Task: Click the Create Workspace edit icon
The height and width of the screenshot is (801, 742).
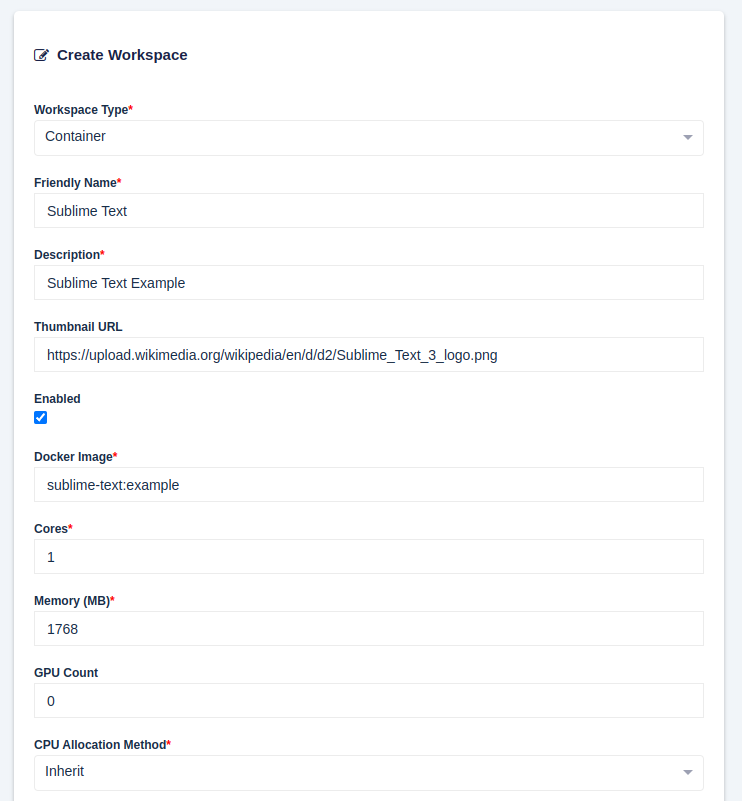Action: click(x=41, y=55)
